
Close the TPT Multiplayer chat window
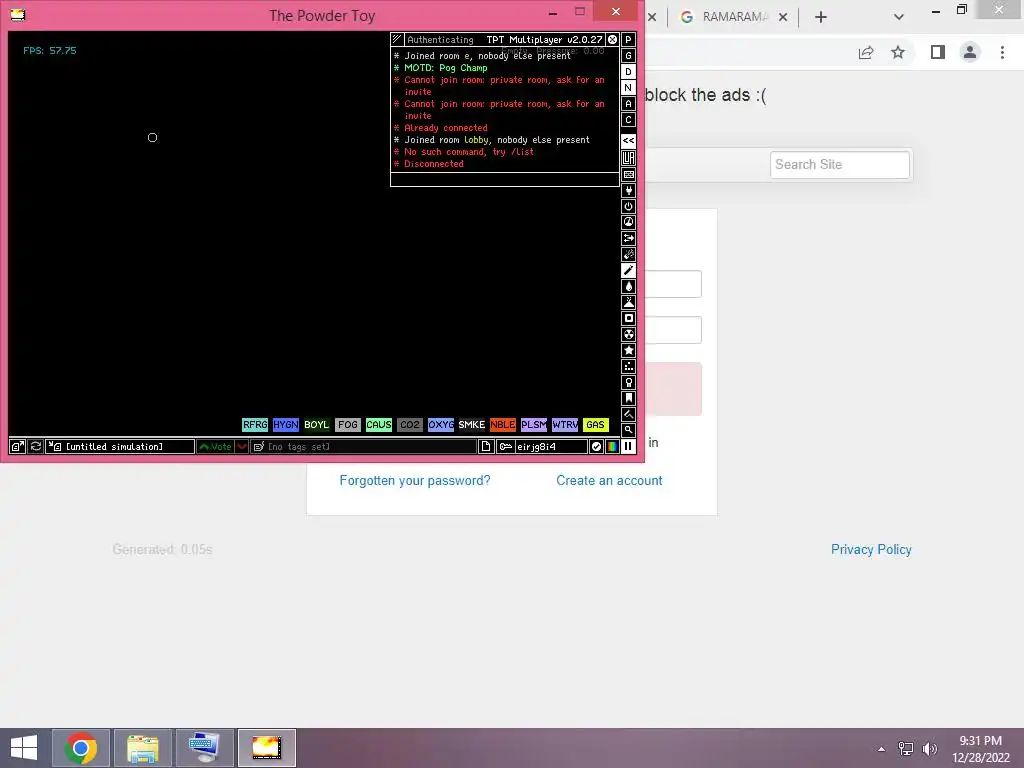coord(613,40)
